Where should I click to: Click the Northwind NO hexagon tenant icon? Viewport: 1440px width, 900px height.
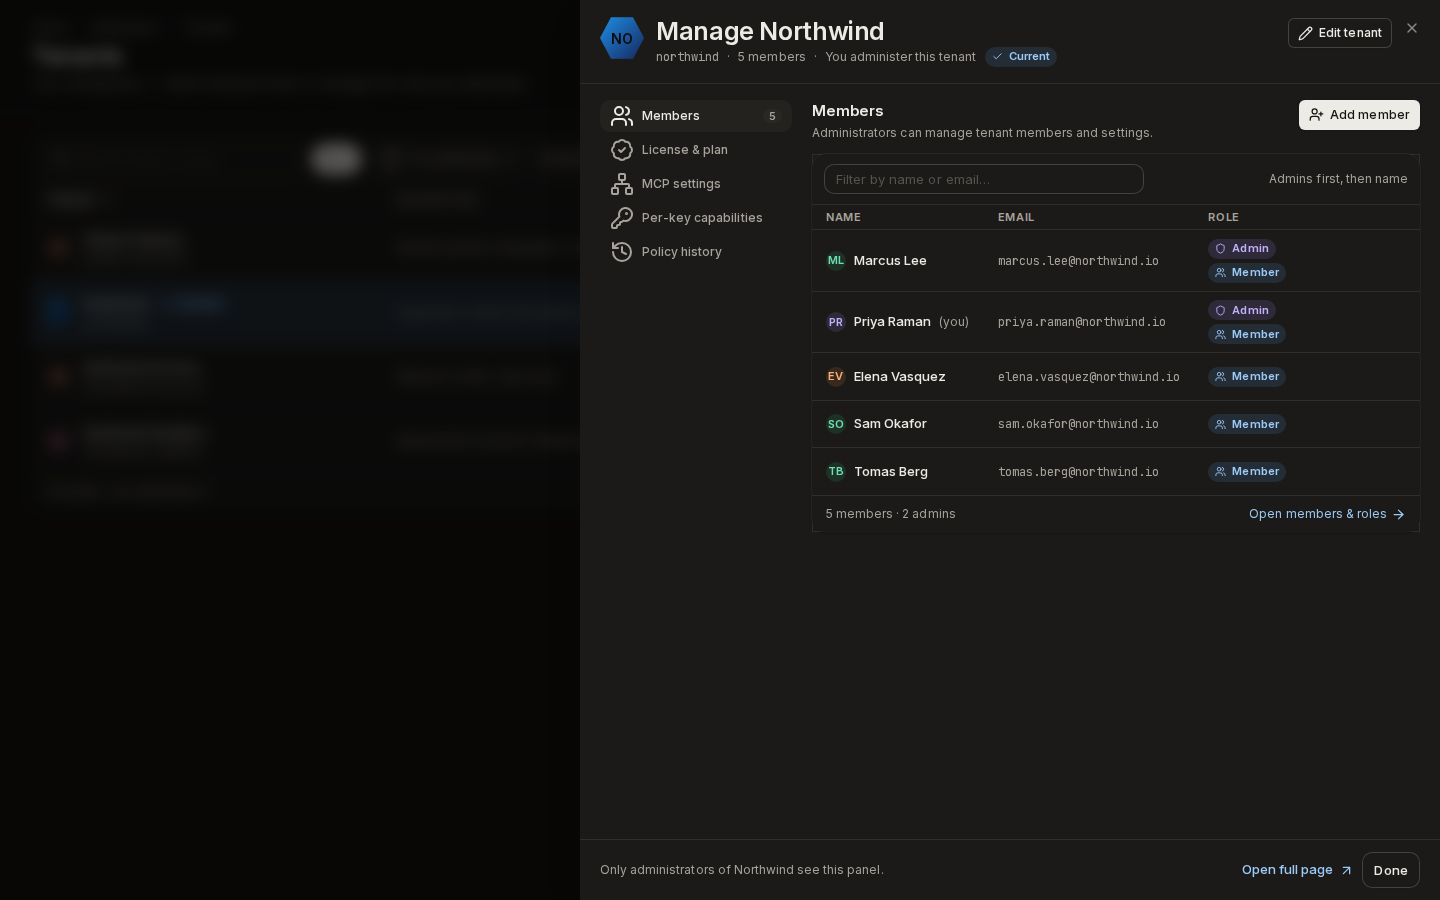(x=621, y=38)
